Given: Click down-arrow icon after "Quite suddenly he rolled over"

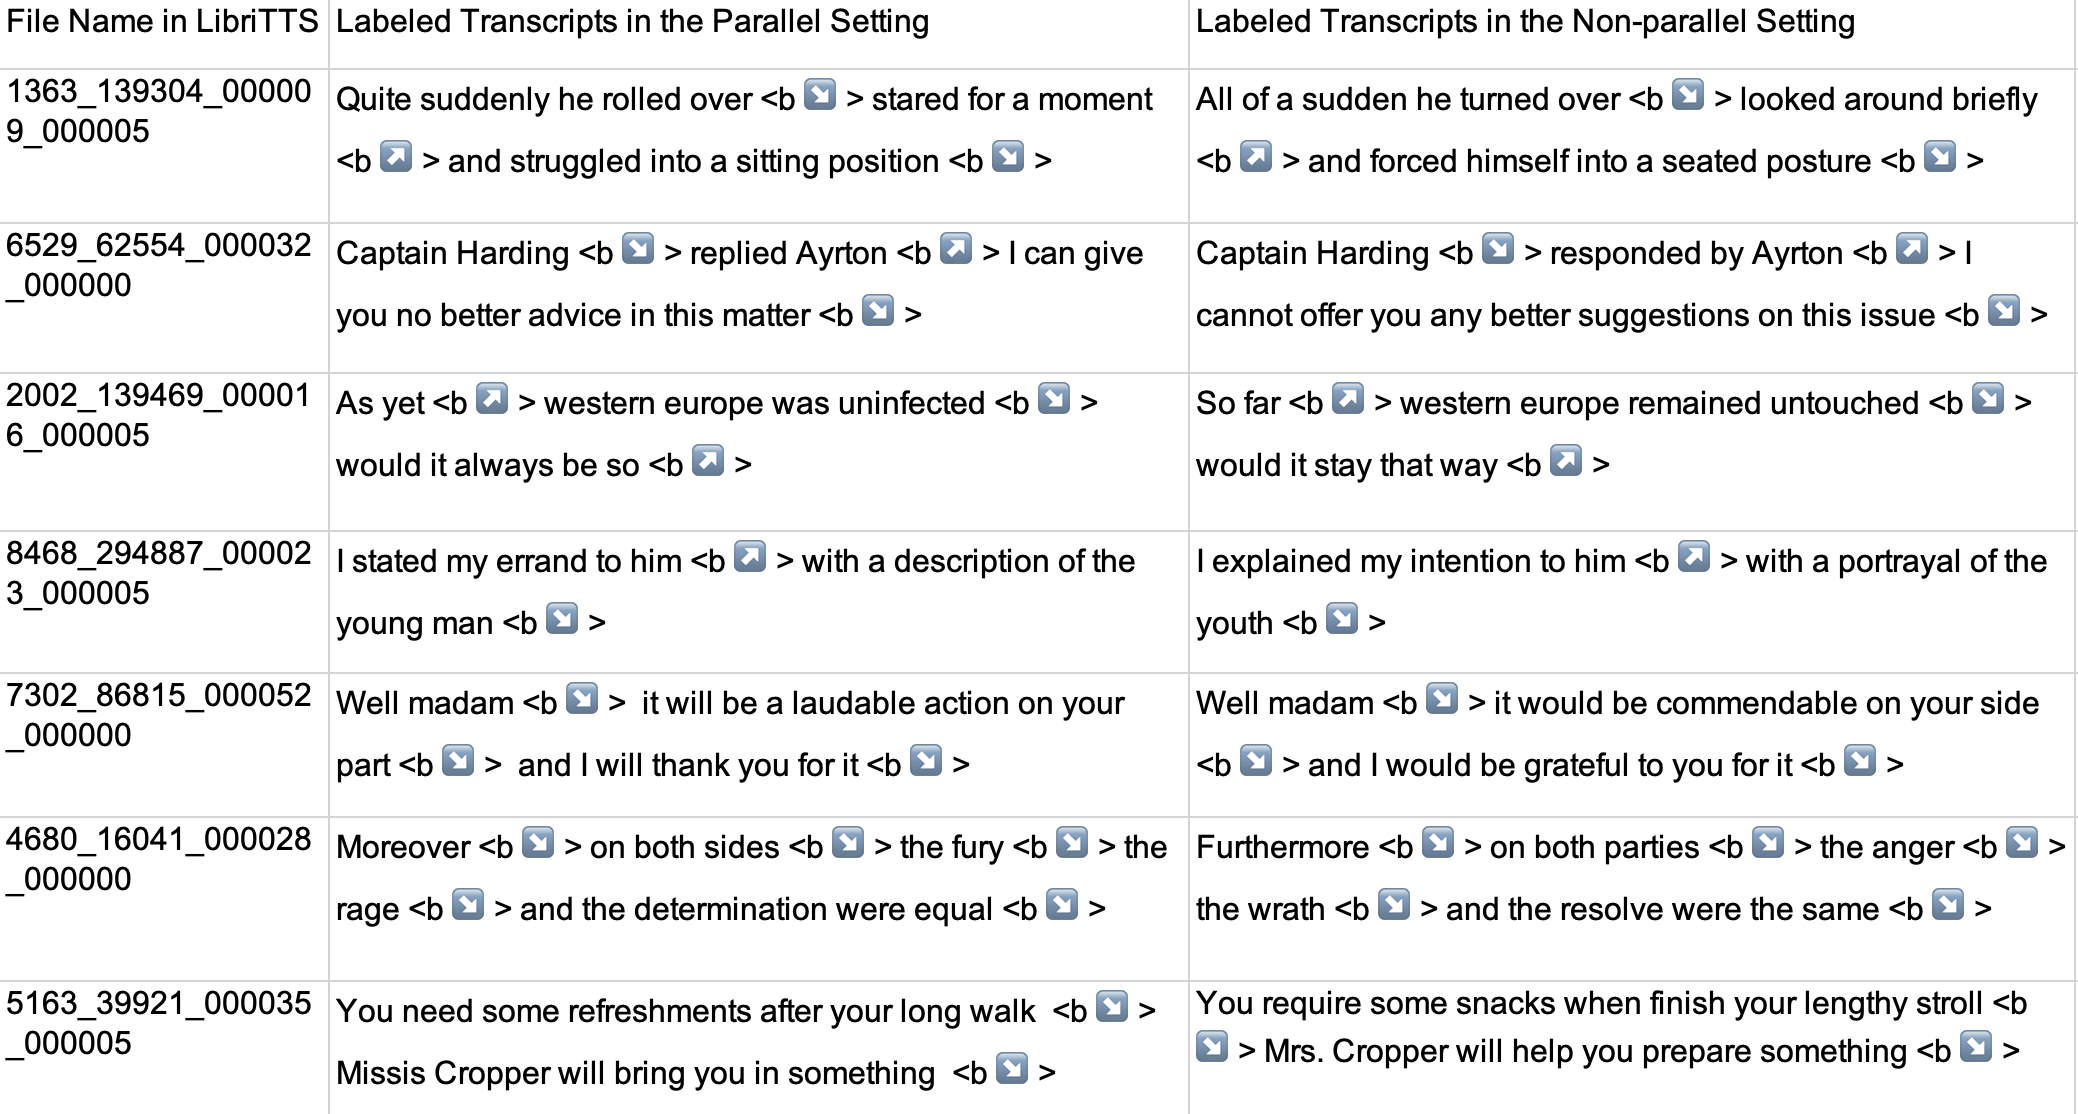Looking at the screenshot, I should (x=820, y=95).
